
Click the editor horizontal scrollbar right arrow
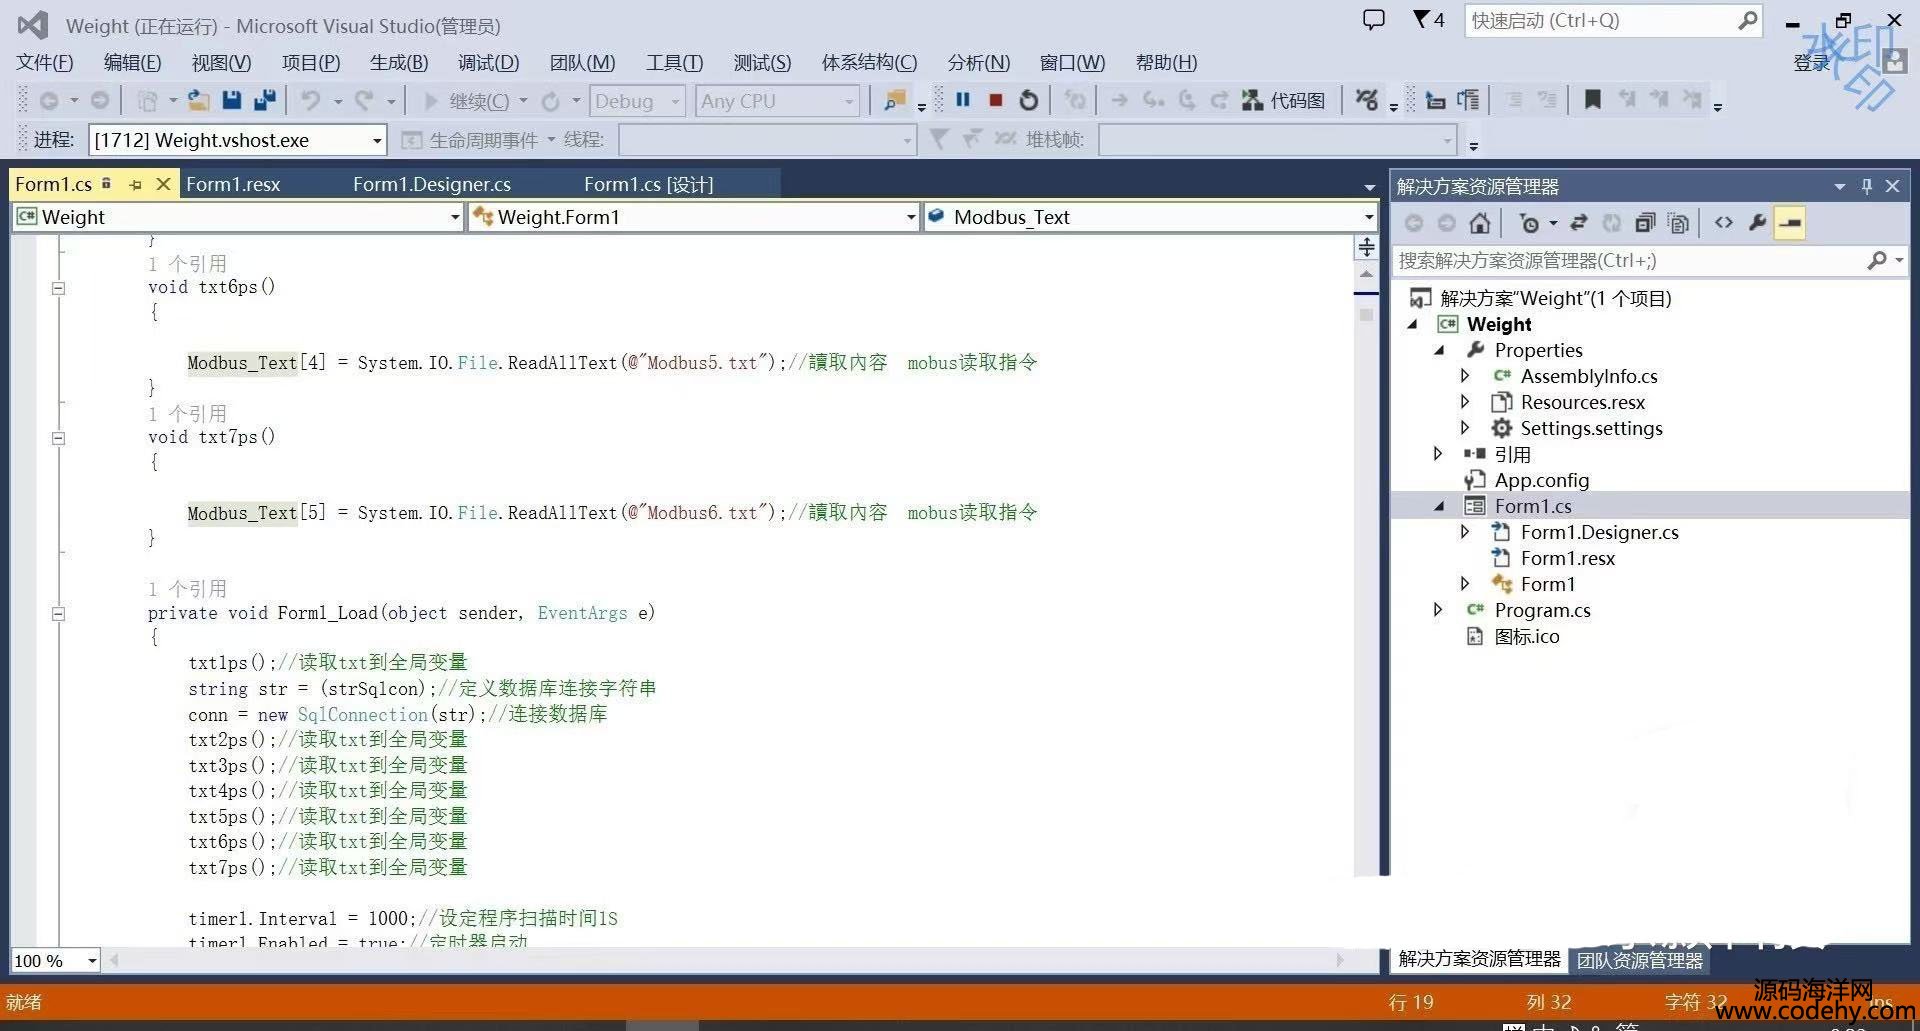point(1340,960)
